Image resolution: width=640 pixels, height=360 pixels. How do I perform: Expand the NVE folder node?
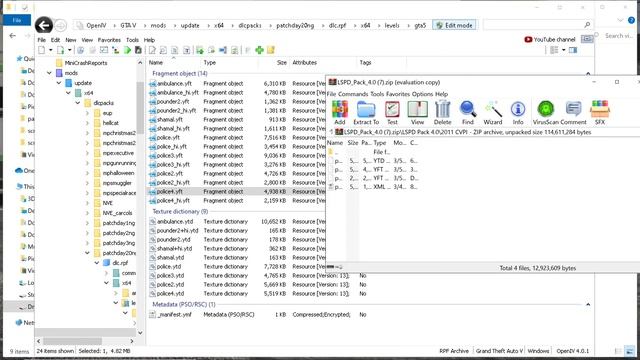pyautogui.click(x=87, y=203)
